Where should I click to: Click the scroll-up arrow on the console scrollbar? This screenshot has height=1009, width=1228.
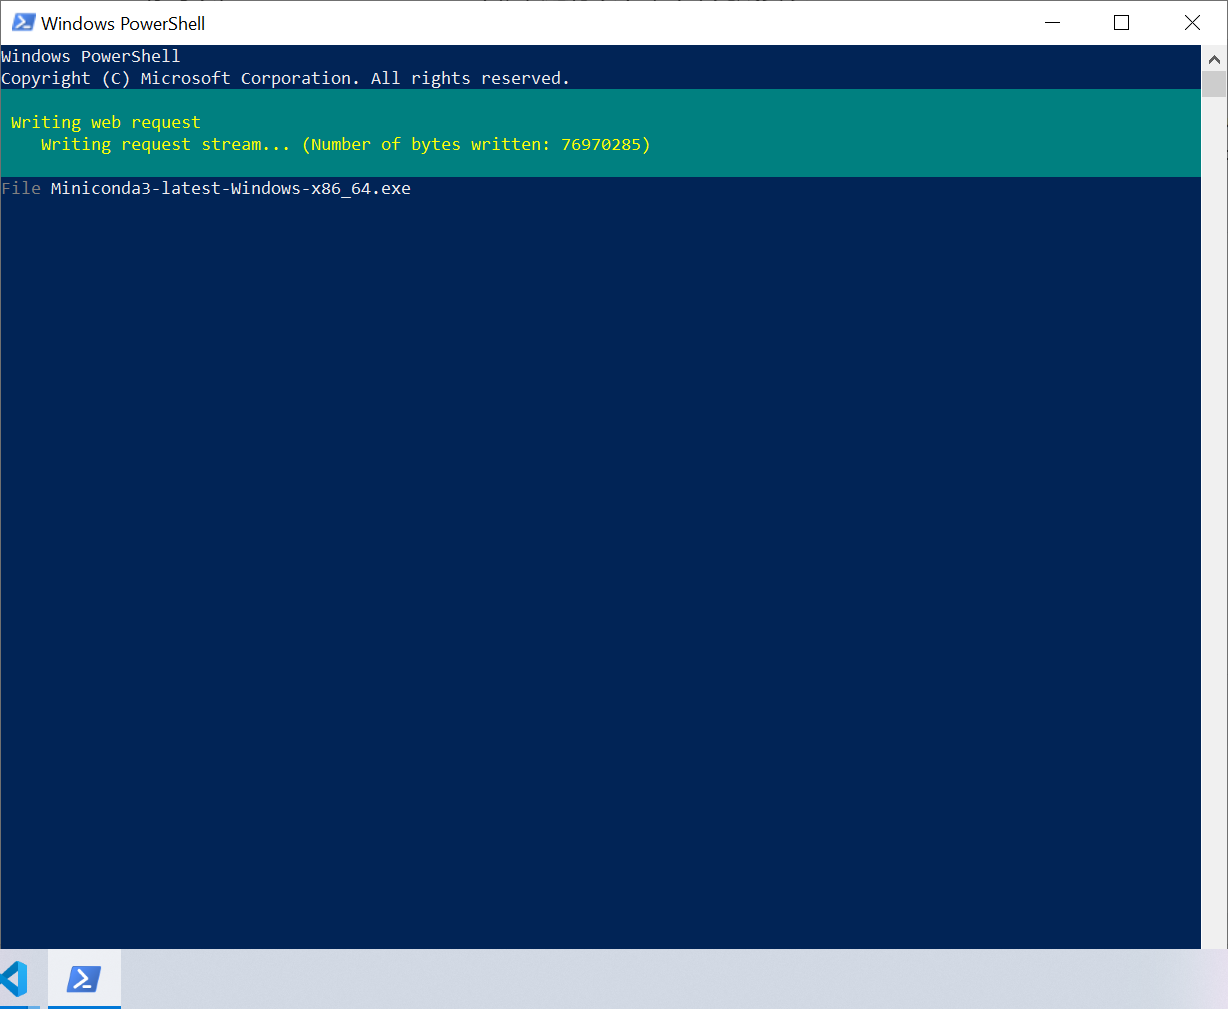pyautogui.click(x=1214, y=58)
